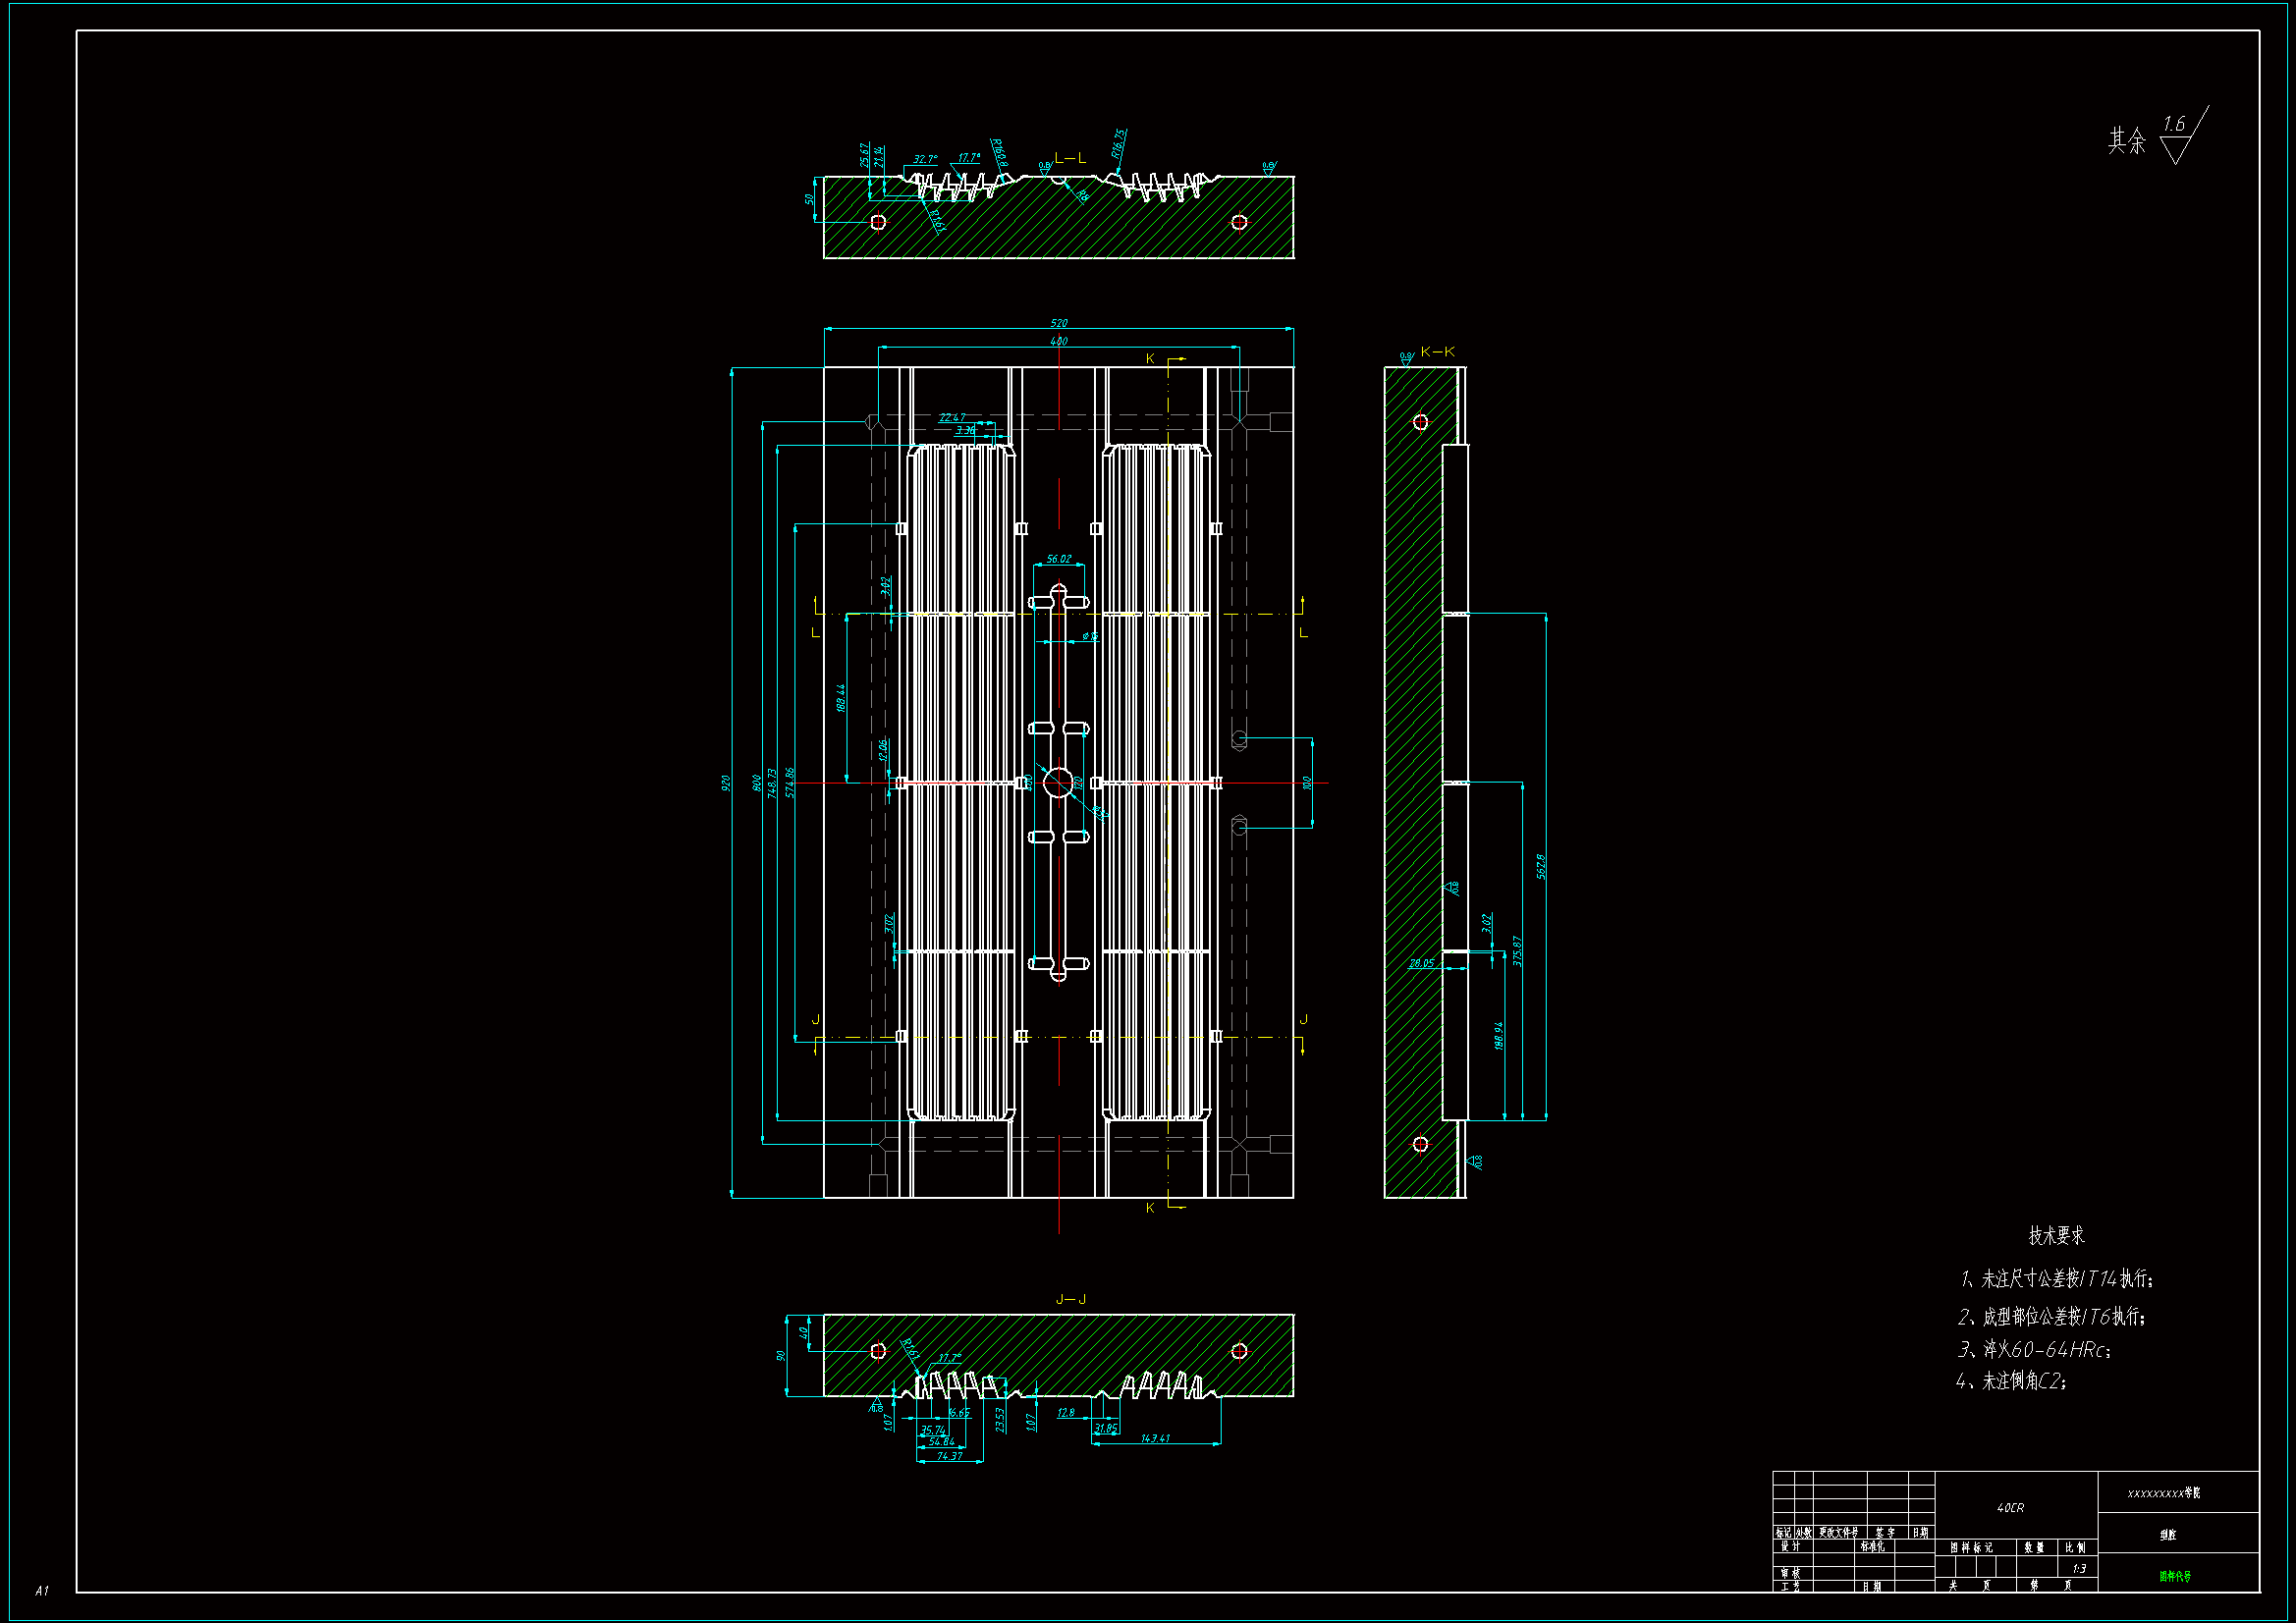Click the 520 width dimension text

tap(1059, 323)
